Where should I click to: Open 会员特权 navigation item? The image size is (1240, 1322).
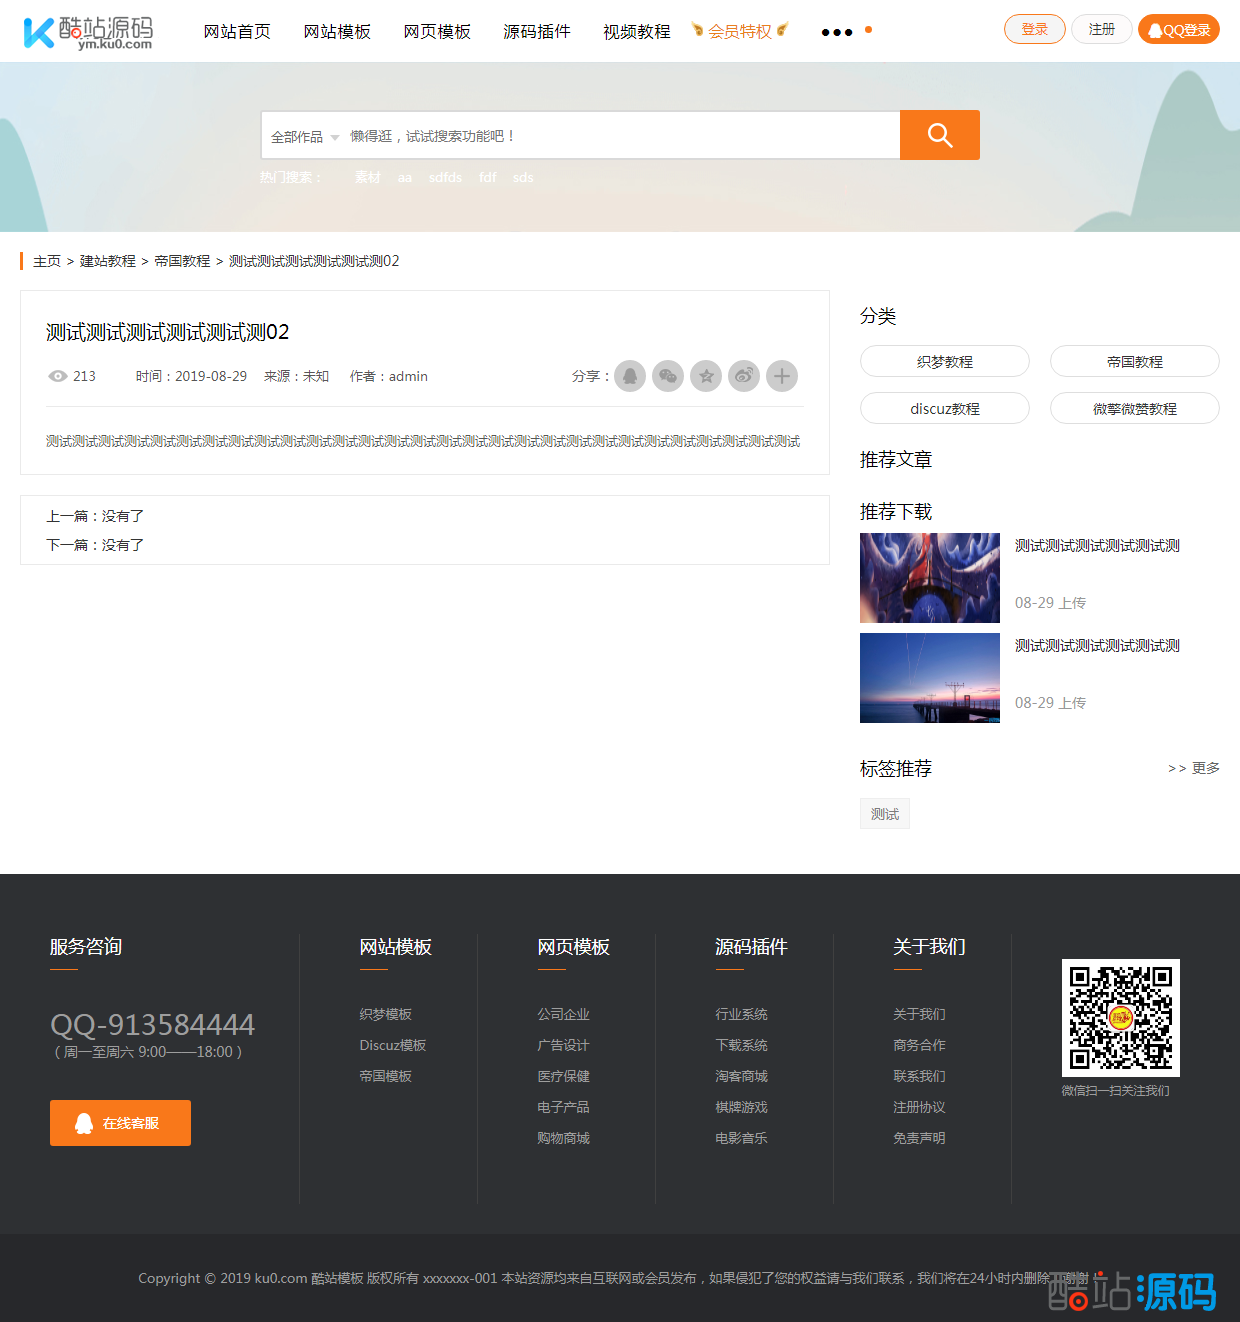740,32
